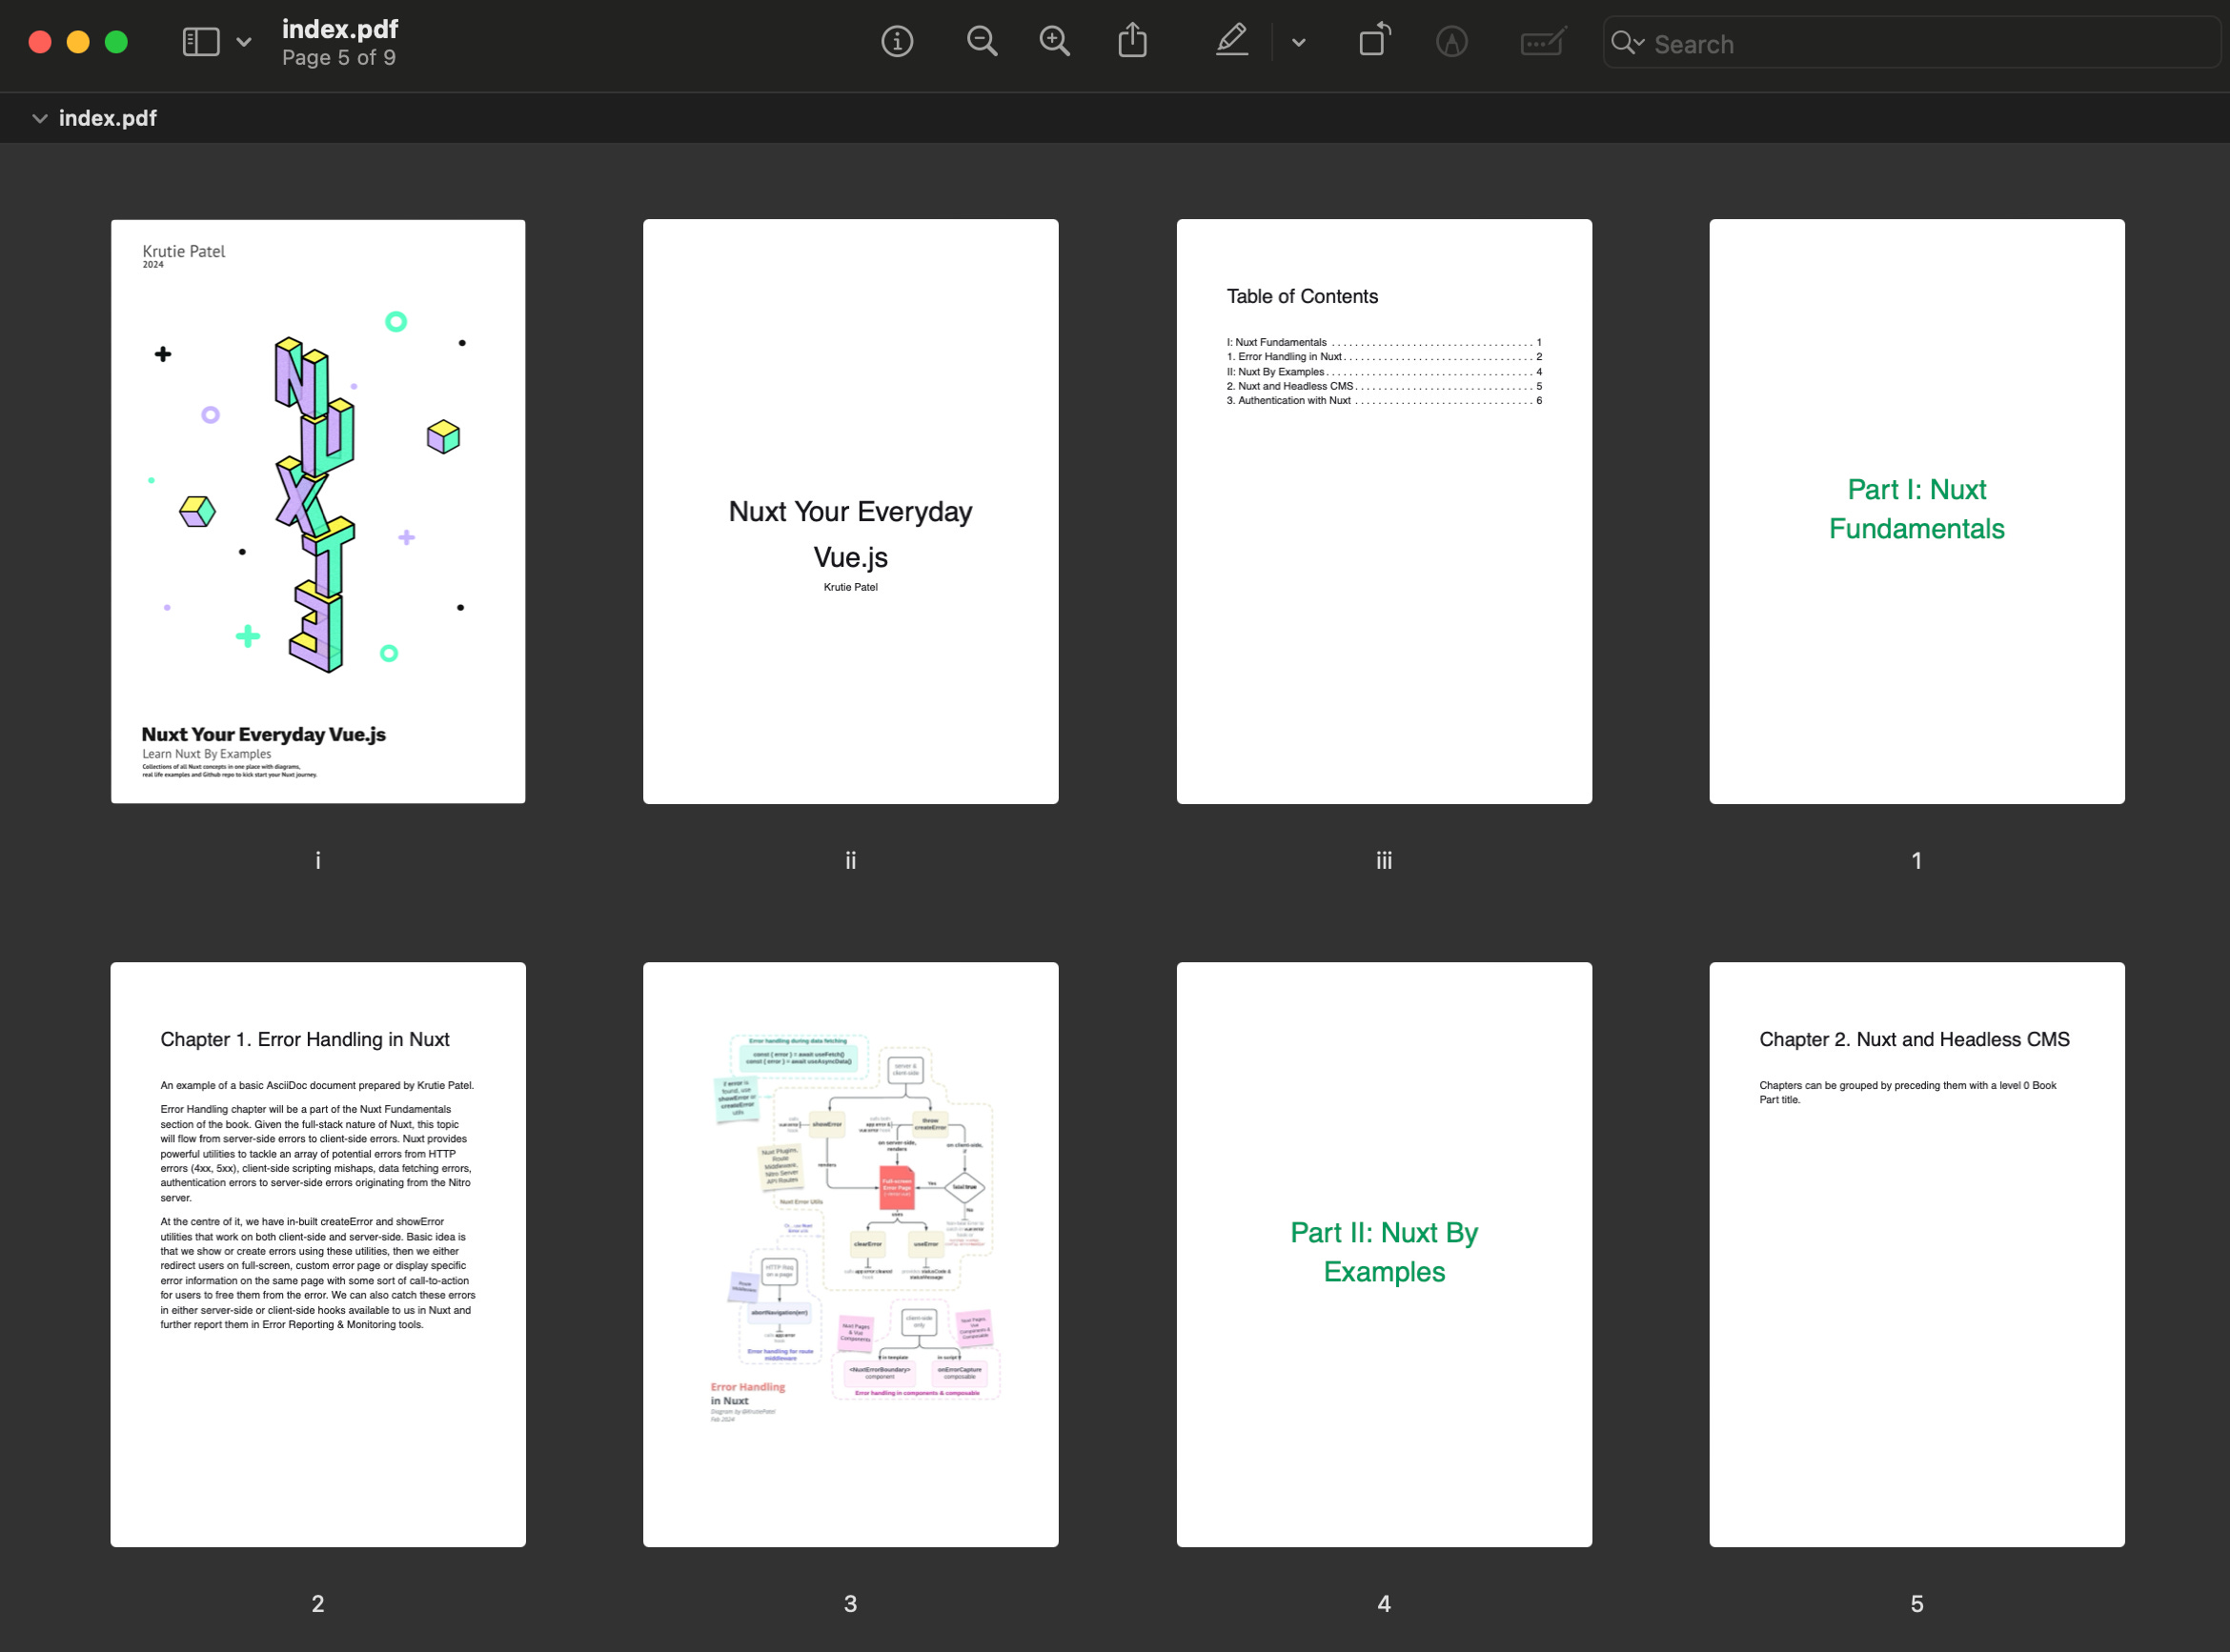This screenshot has width=2230, height=1652.
Task: Click the green full-screen window button
Action: coord(116,42)
